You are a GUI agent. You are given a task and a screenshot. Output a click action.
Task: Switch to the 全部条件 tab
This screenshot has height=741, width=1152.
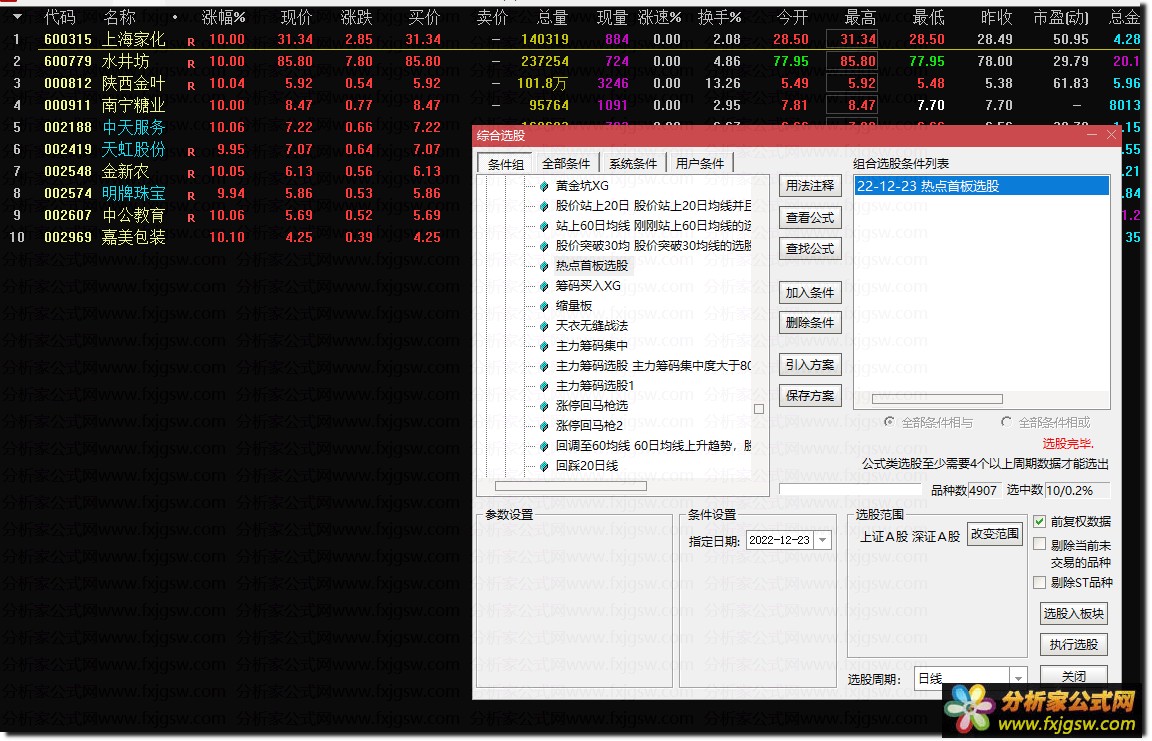(x=566, y=164)
